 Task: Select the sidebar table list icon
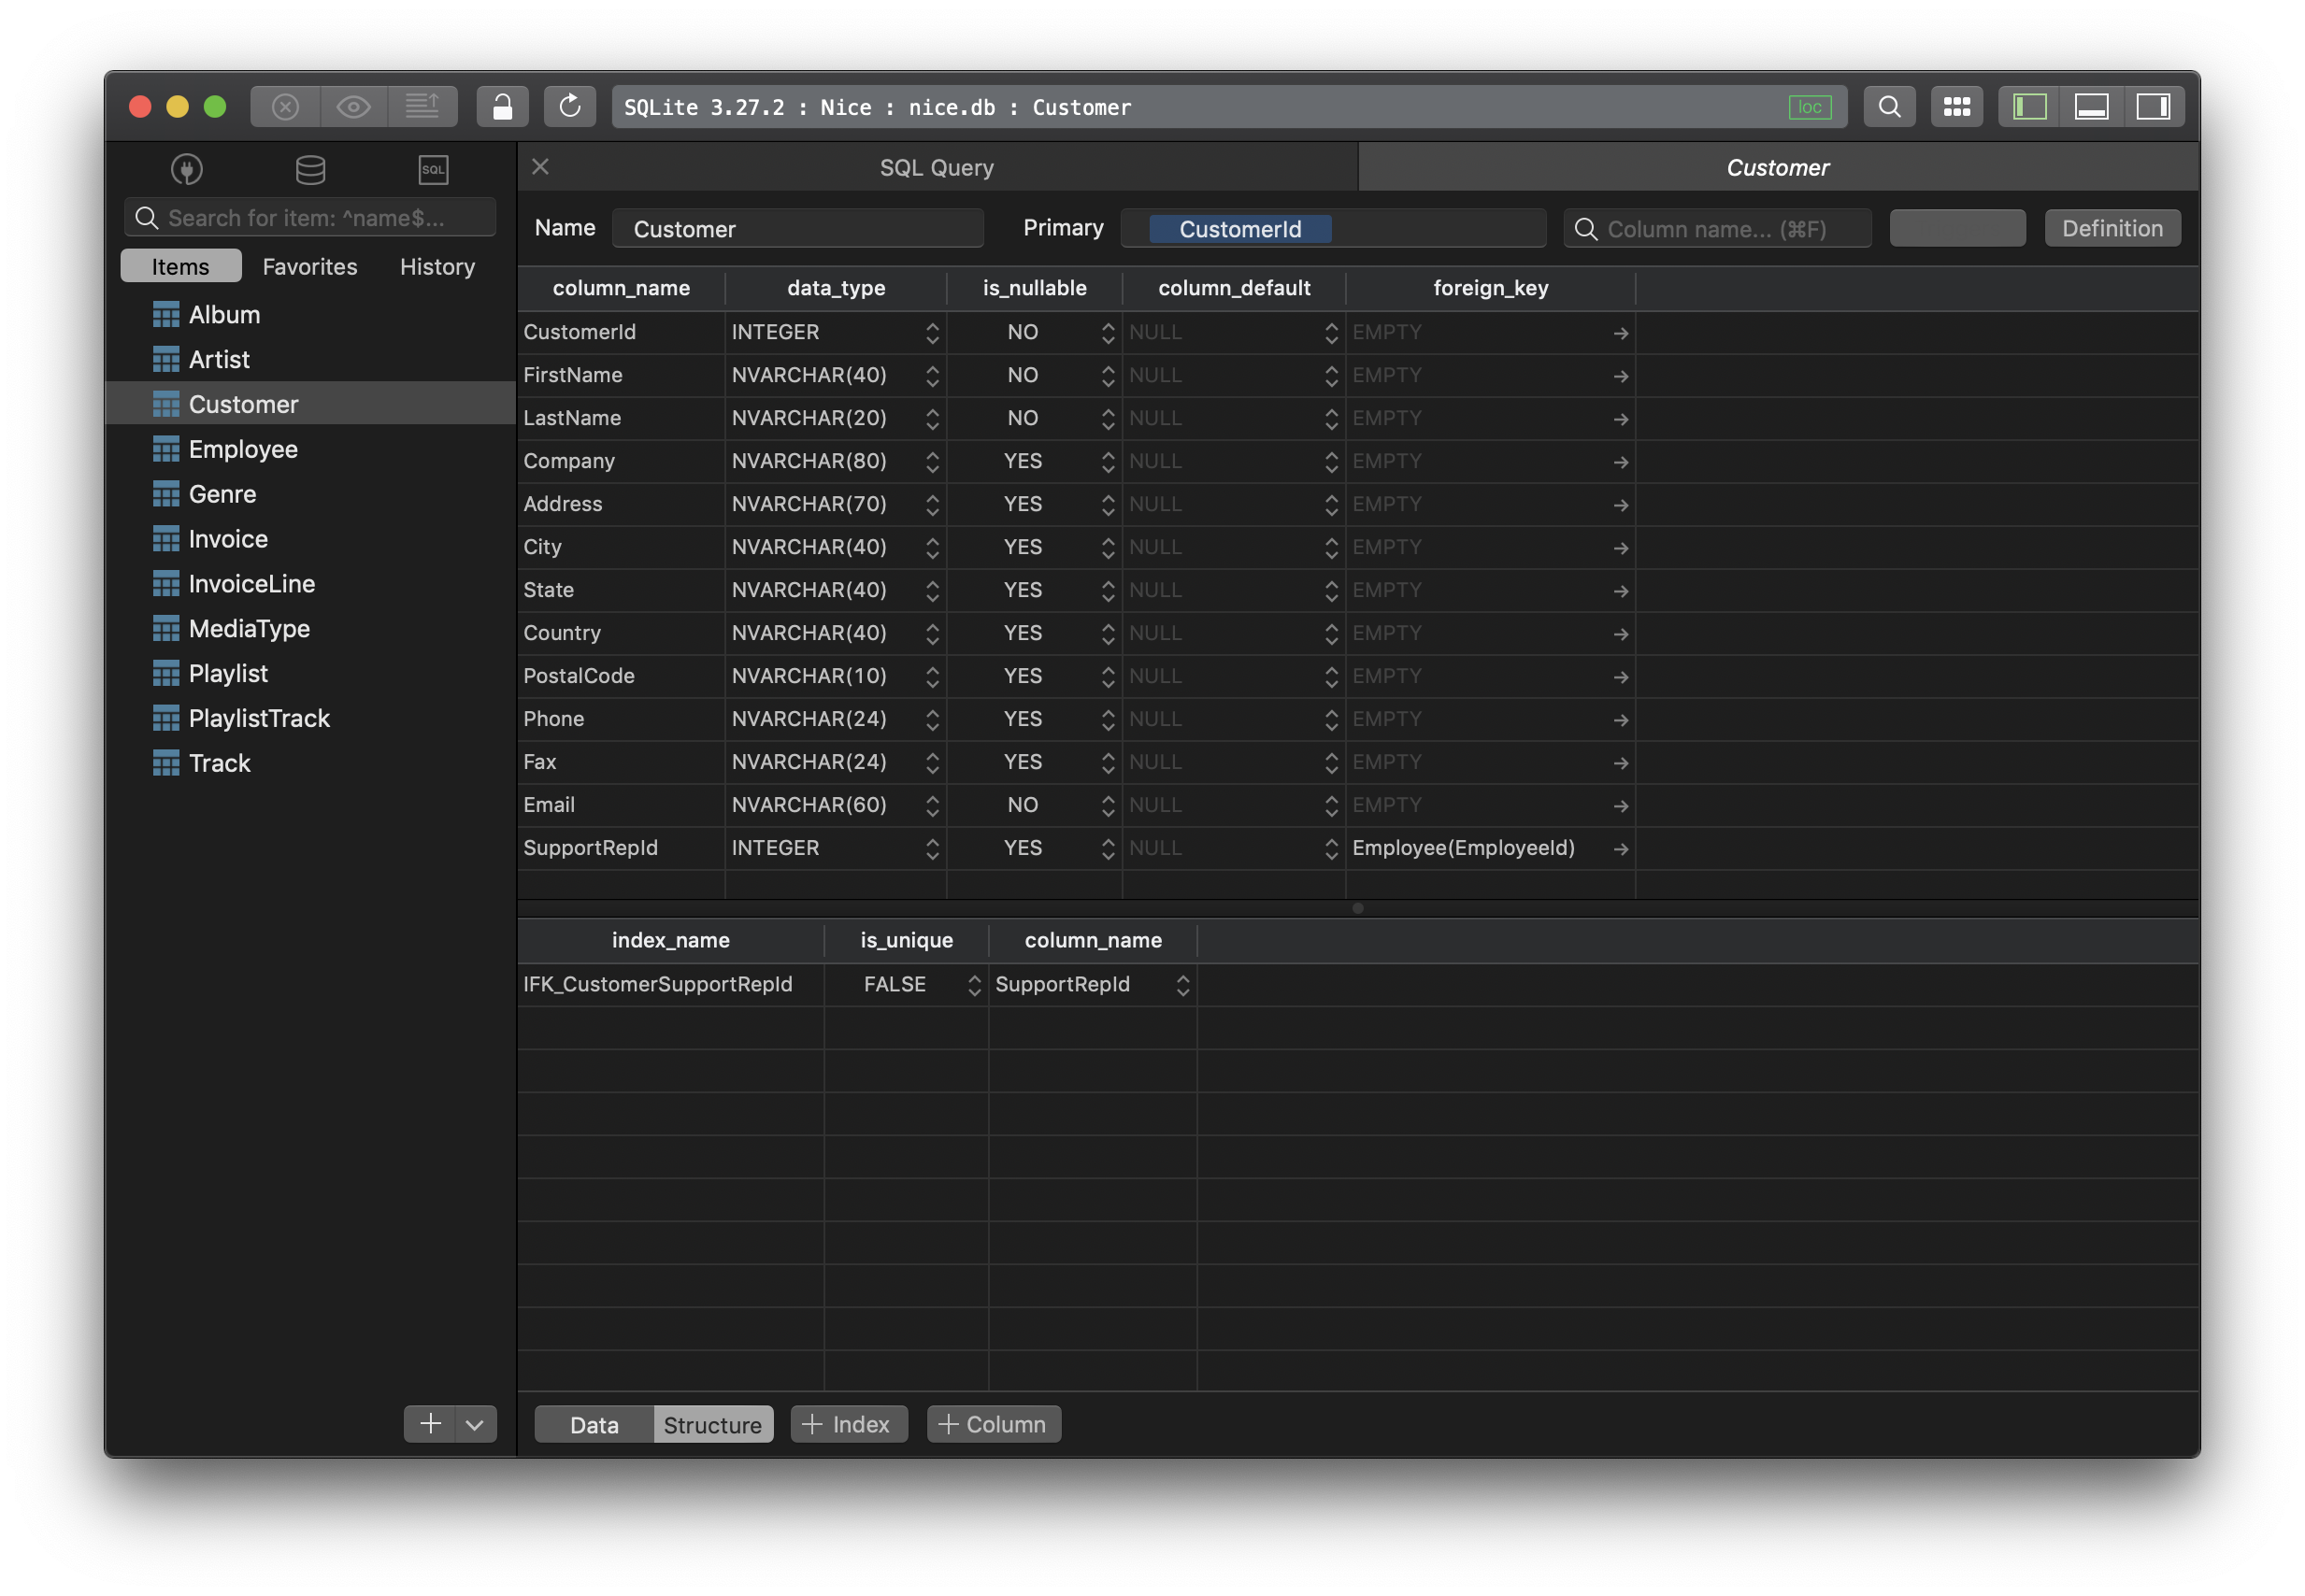[x=310, y=168]
